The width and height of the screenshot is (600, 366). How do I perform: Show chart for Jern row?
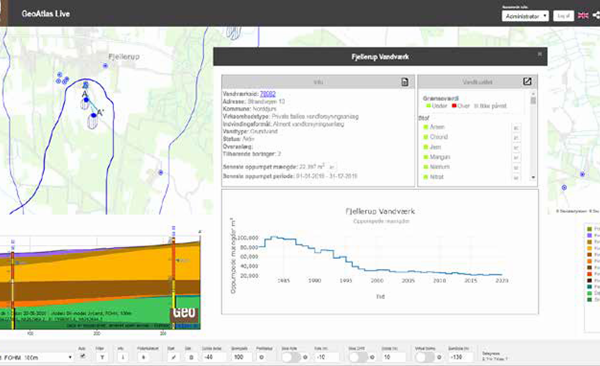coord(516,148)
